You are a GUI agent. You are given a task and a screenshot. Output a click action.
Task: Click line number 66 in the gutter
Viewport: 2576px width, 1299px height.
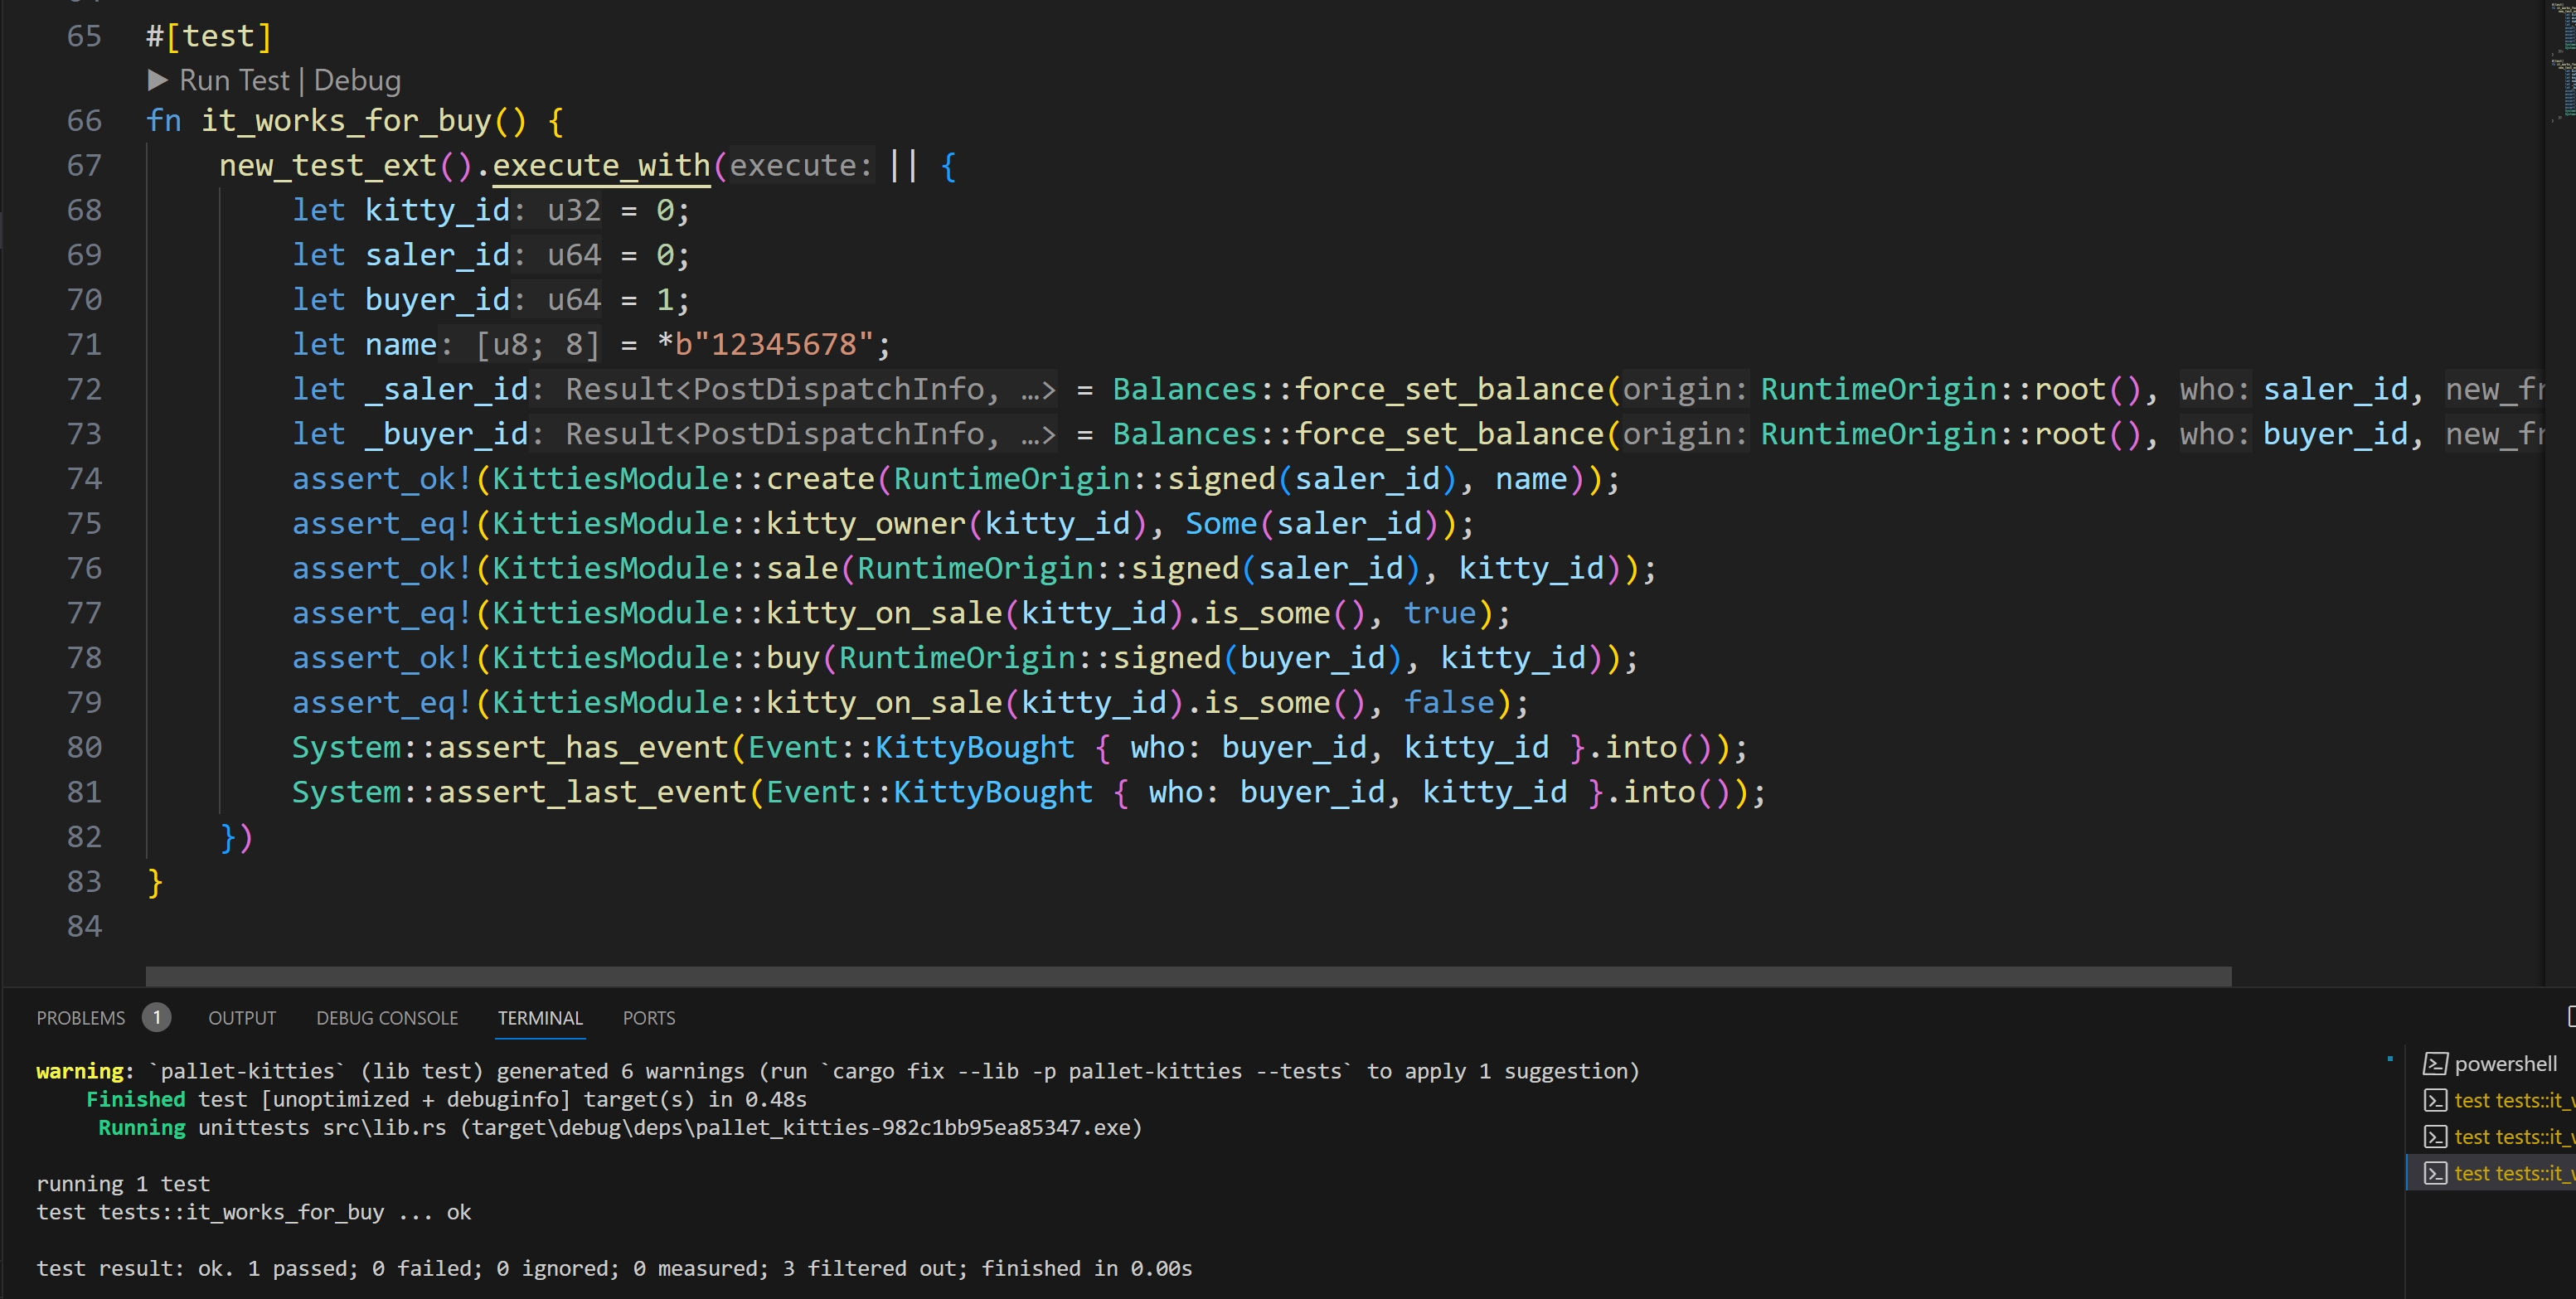84,121
